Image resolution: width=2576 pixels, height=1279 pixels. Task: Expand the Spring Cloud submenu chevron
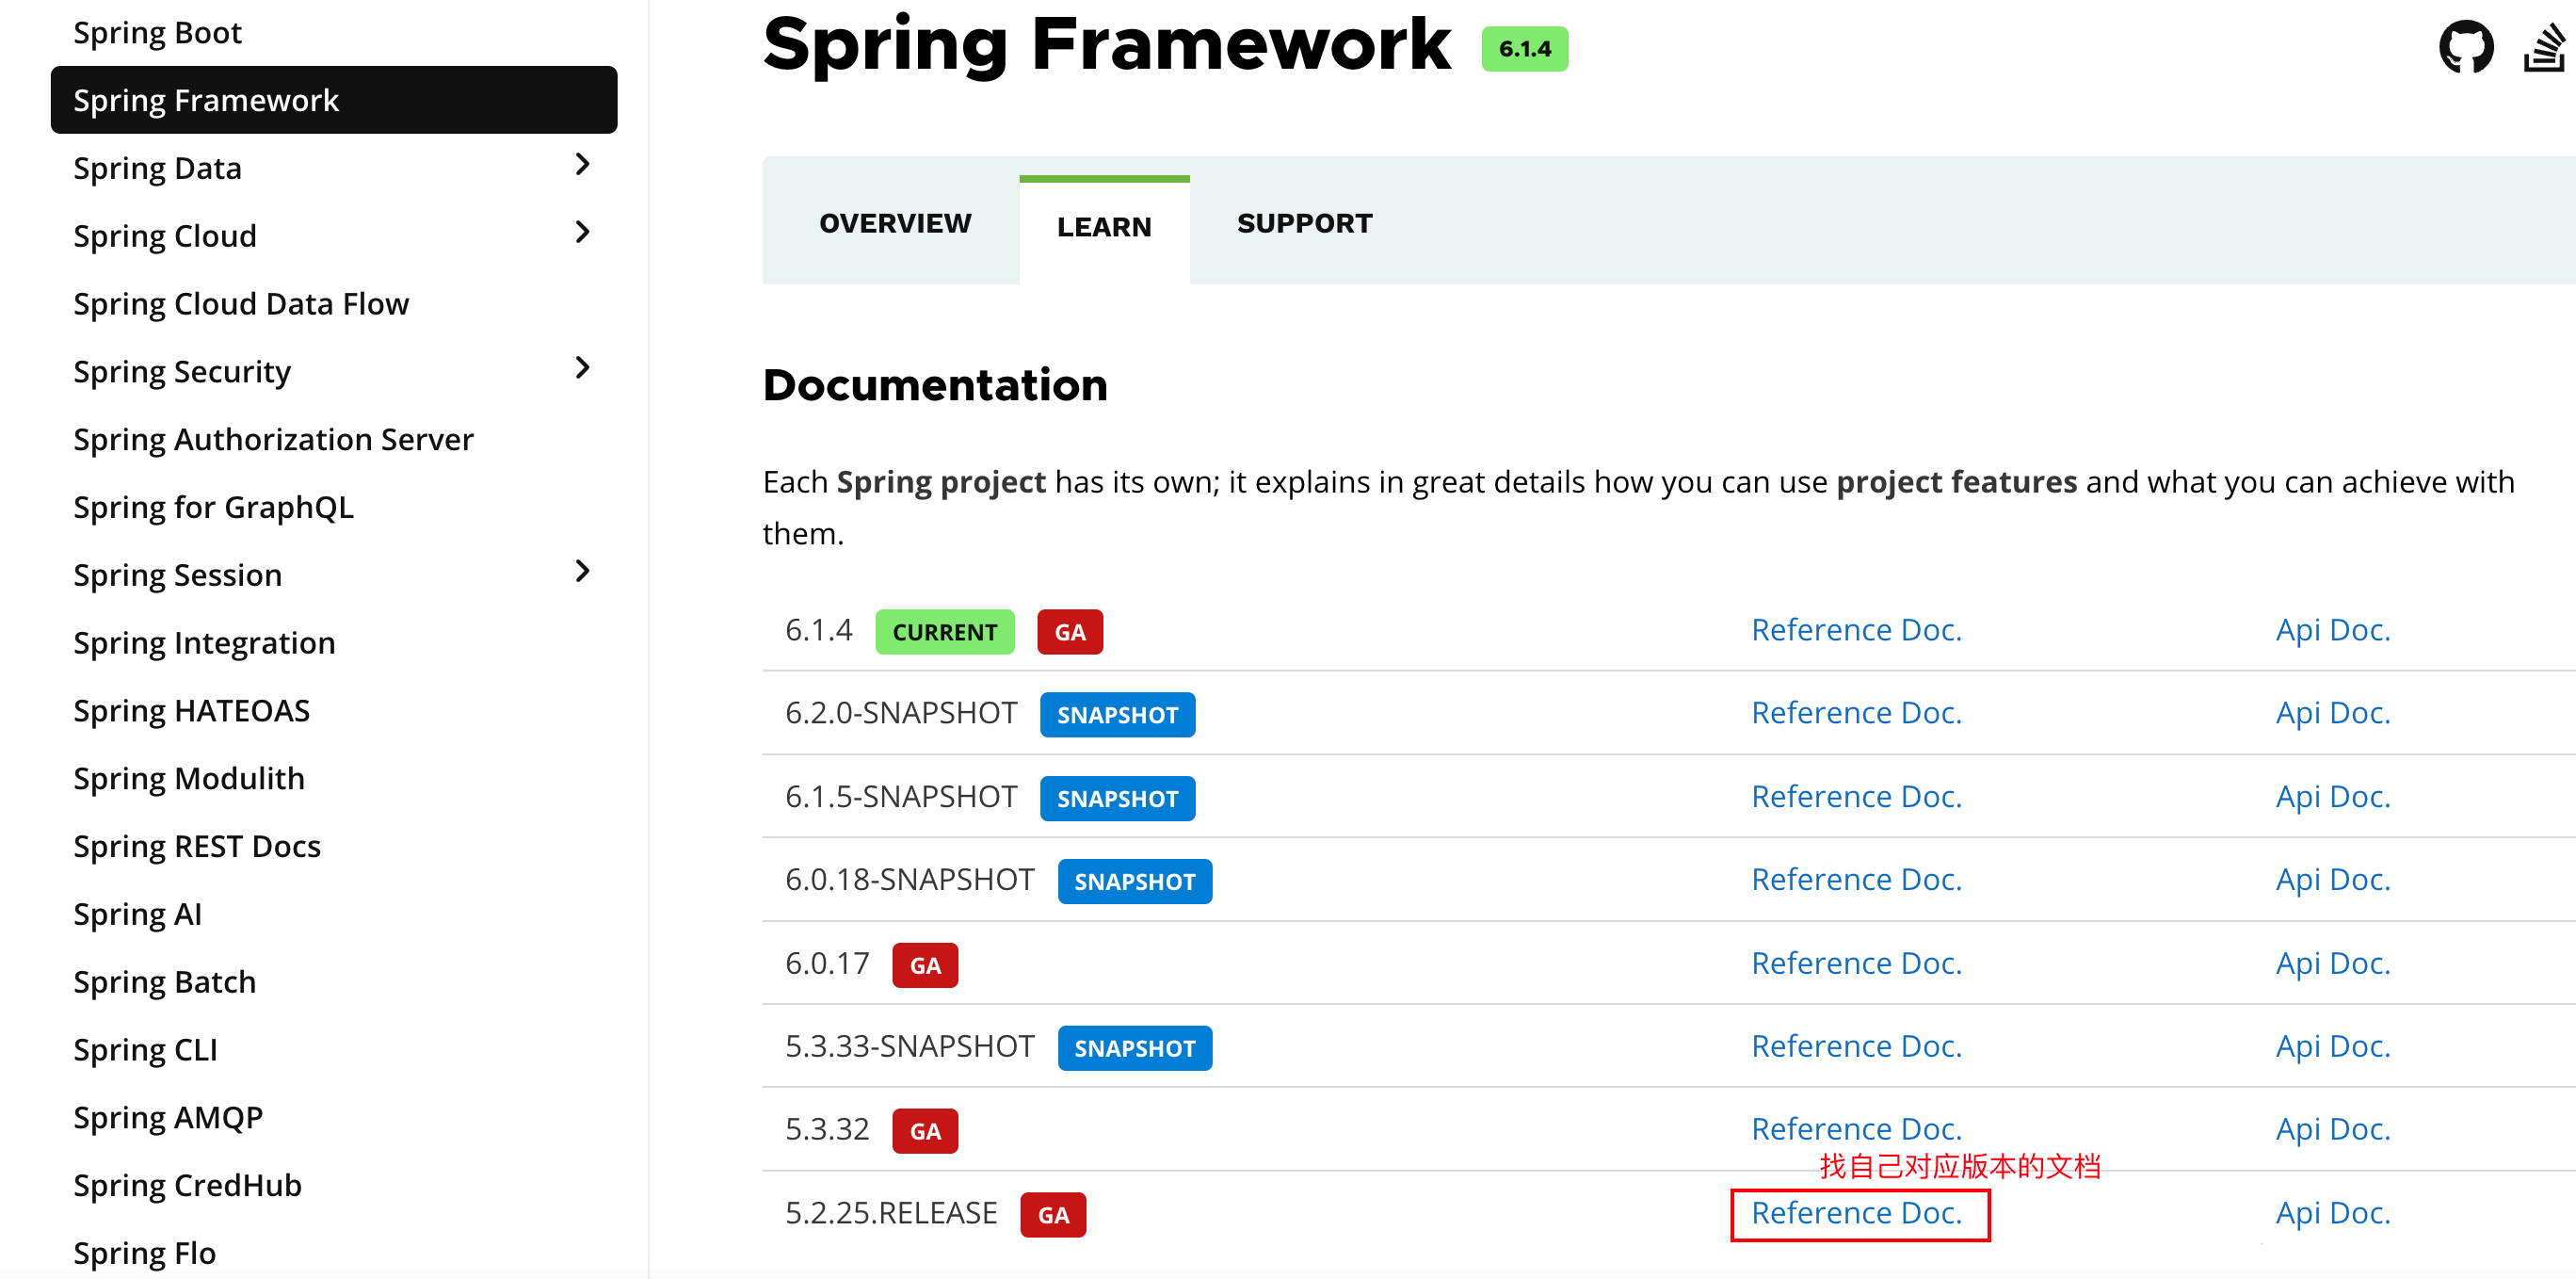[583, 233]
